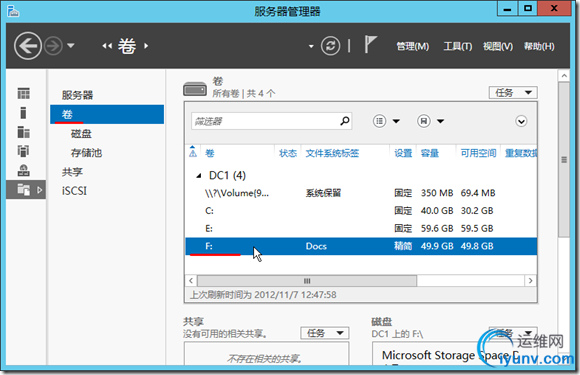Open the 工具(T) menu

[x=458, y=46]
